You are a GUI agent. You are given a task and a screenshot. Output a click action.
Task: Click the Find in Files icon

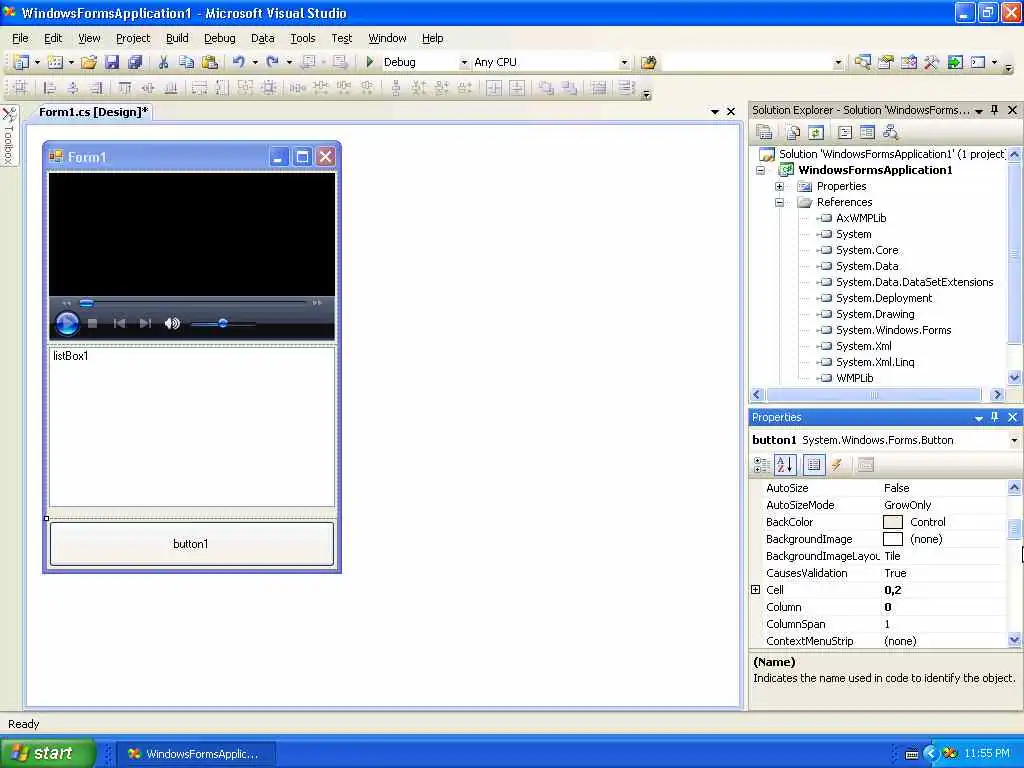click(648, 62)
